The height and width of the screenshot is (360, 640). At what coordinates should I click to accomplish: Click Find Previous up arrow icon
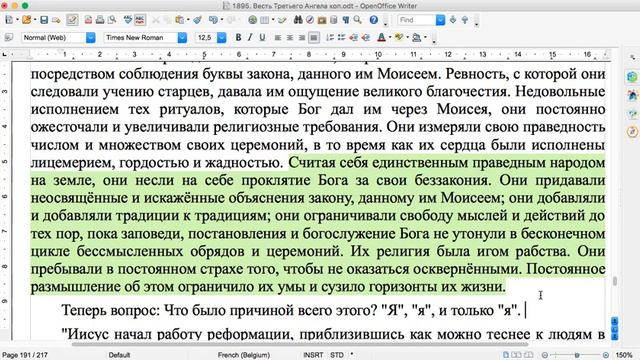click(x=464, y=20)
